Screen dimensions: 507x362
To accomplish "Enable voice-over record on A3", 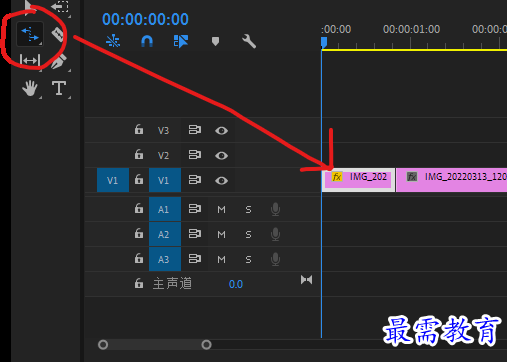I will tap(275, 259).
